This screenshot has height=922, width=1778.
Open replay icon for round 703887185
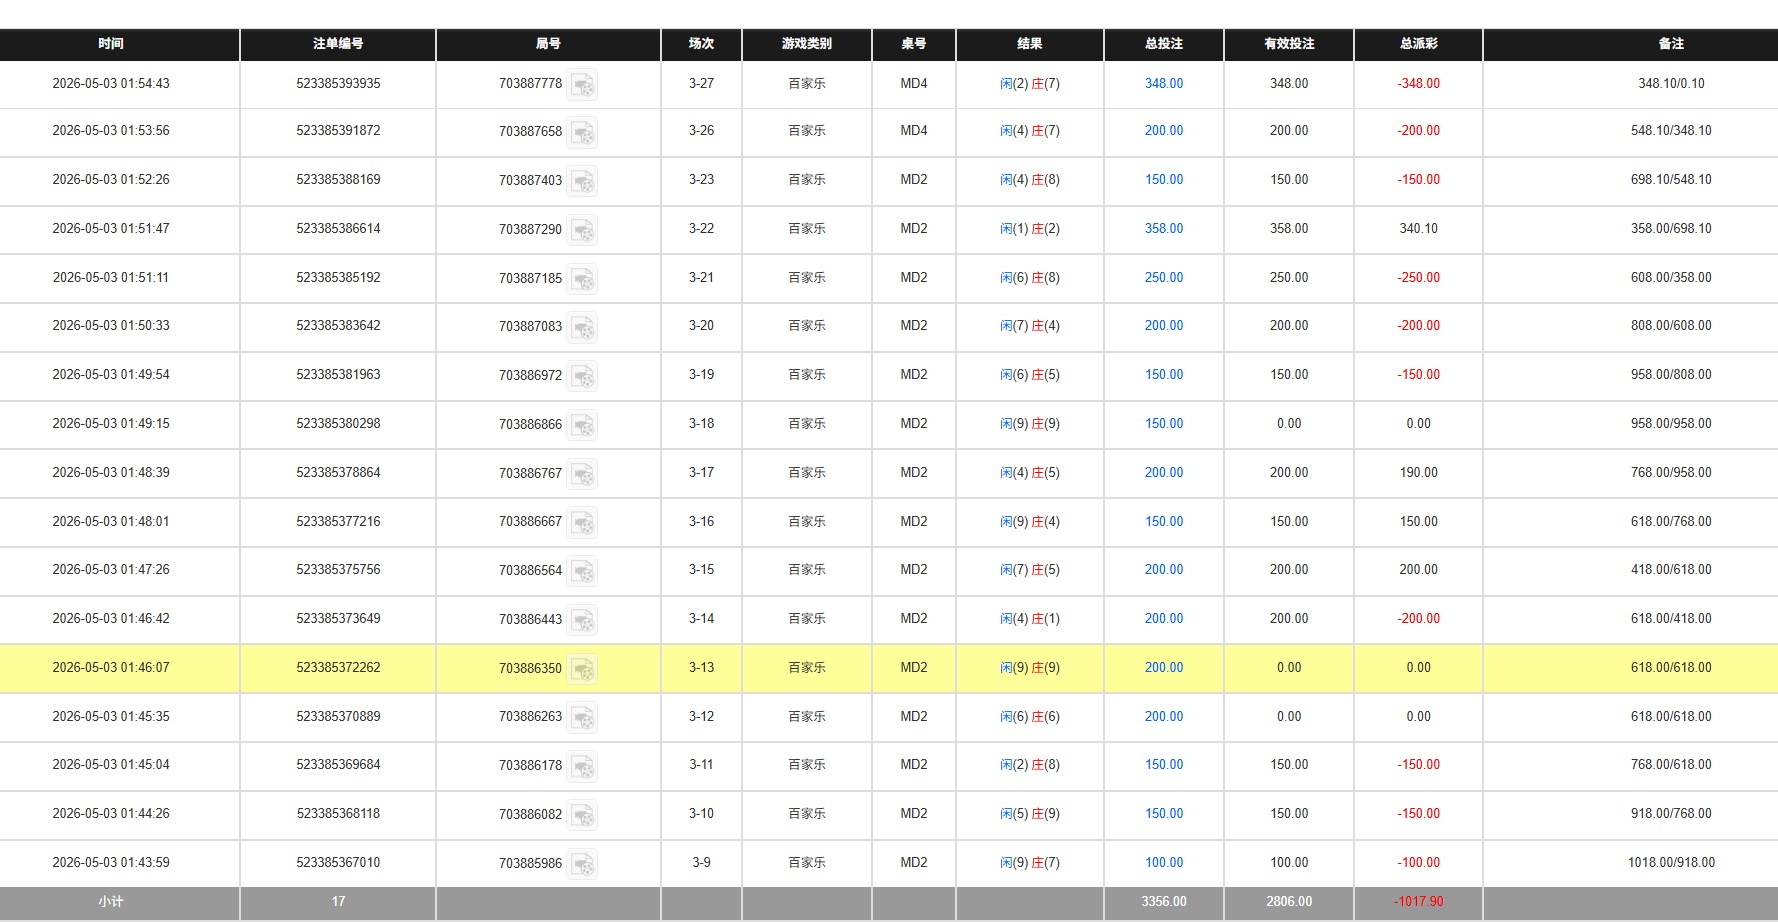point(583,279)
